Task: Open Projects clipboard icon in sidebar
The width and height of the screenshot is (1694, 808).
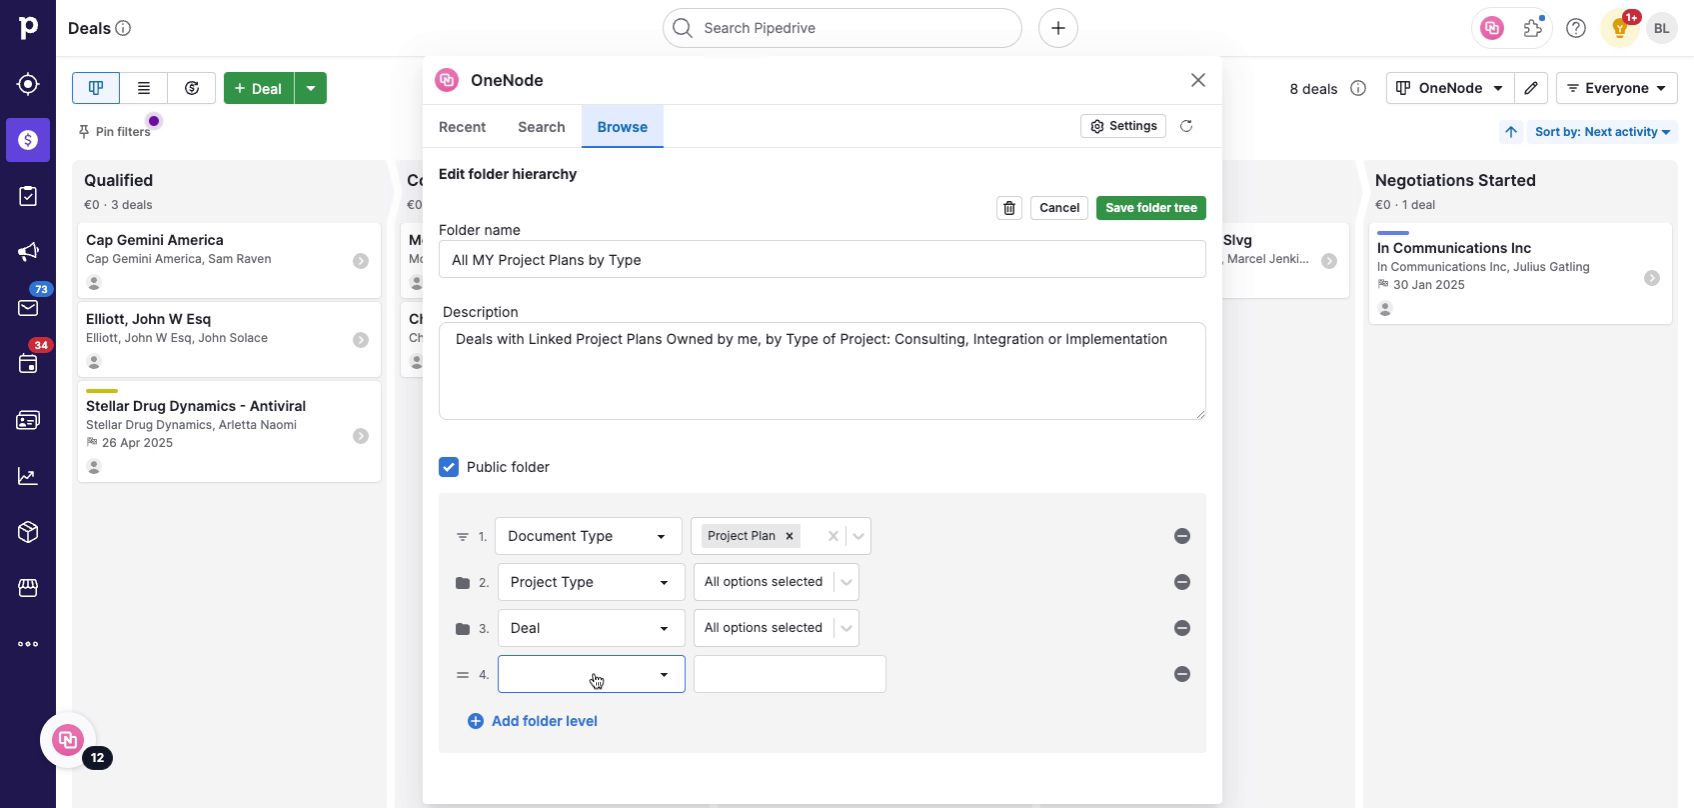Action: [x=28, y=196]
